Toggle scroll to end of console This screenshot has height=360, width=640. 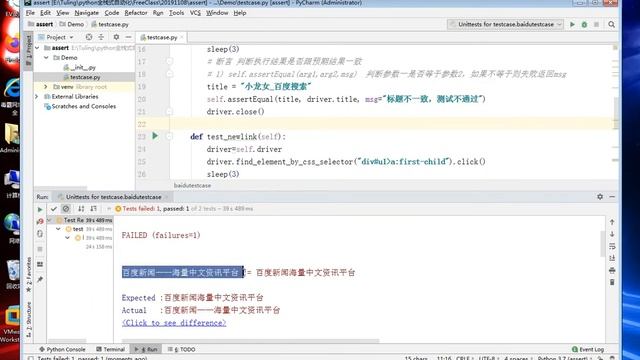click(612, 258)
